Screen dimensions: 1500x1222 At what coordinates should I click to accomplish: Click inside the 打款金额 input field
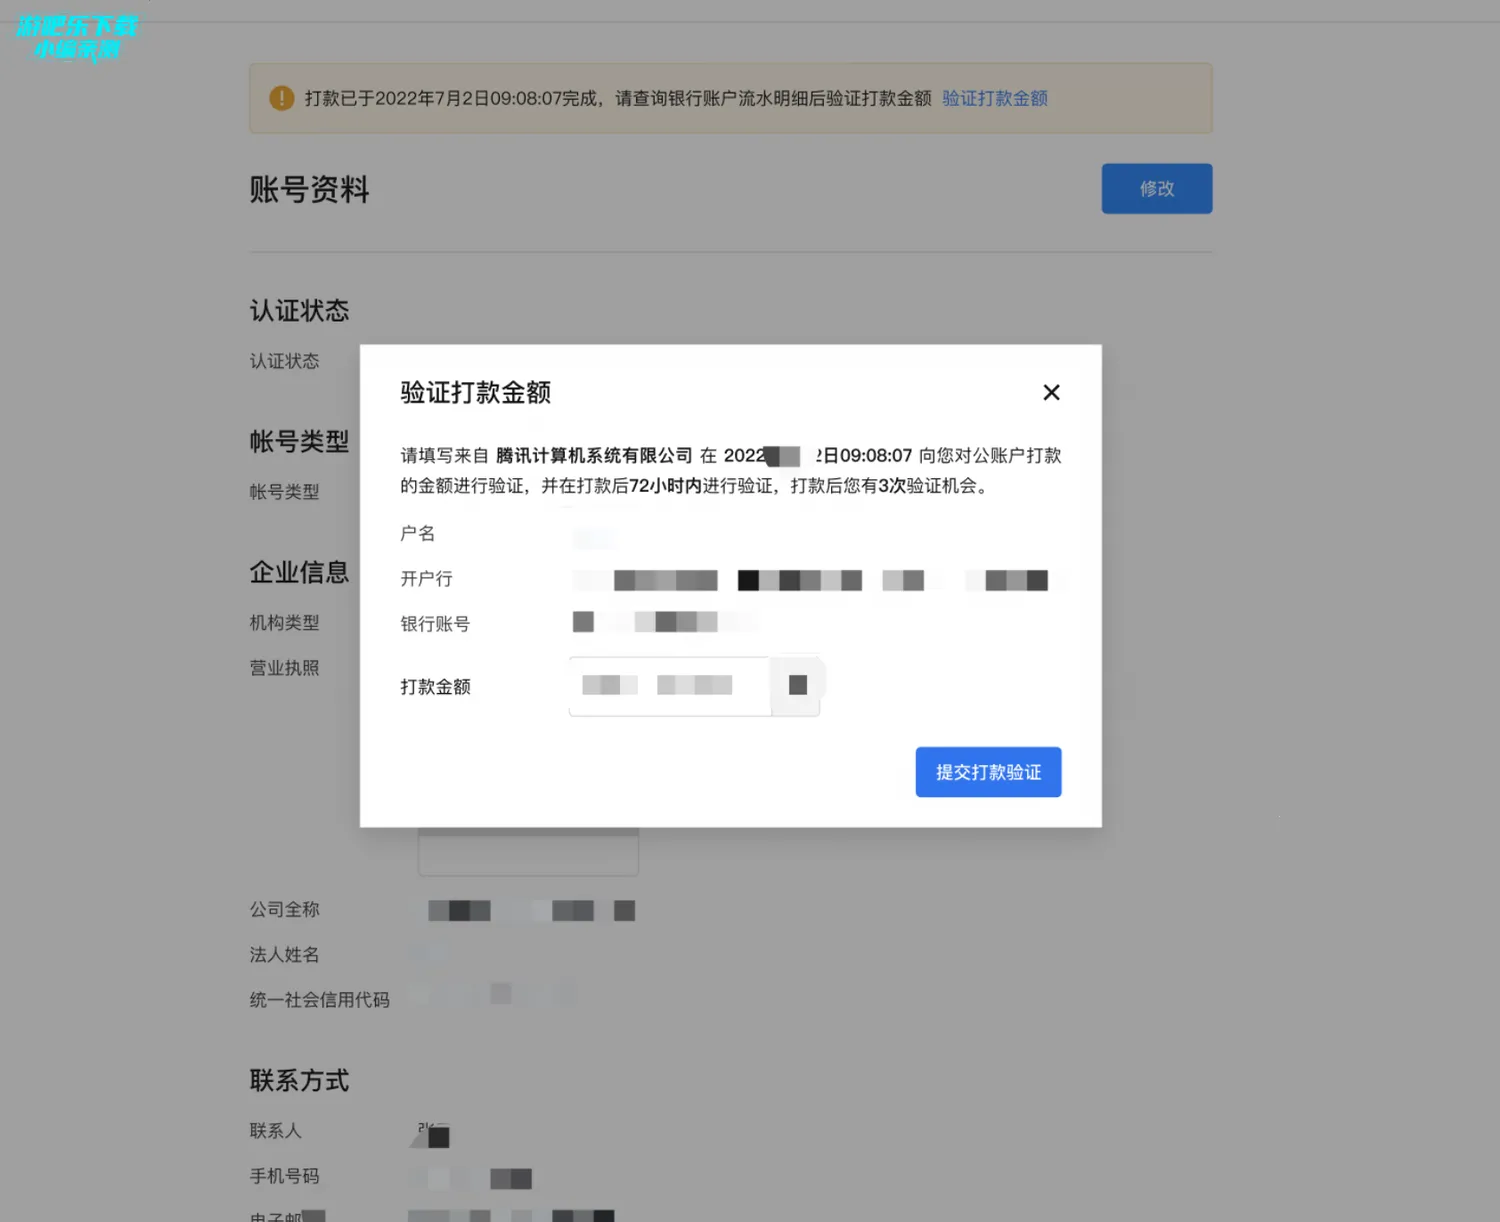click(668, 685)
